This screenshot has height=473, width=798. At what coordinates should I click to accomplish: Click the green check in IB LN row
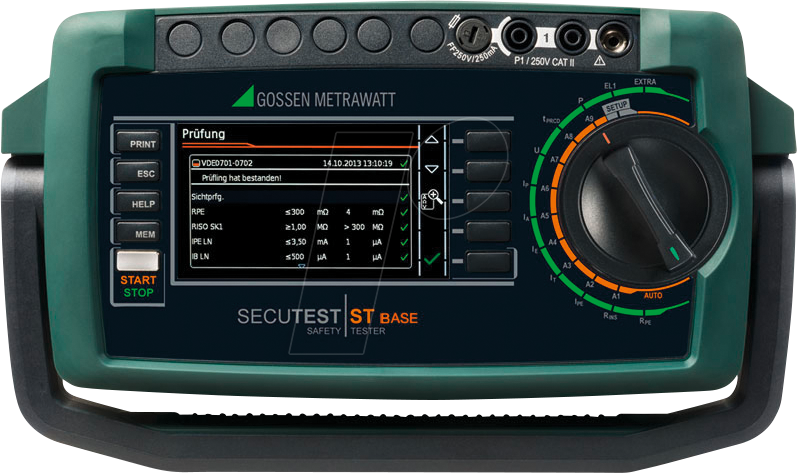point(404,257)
